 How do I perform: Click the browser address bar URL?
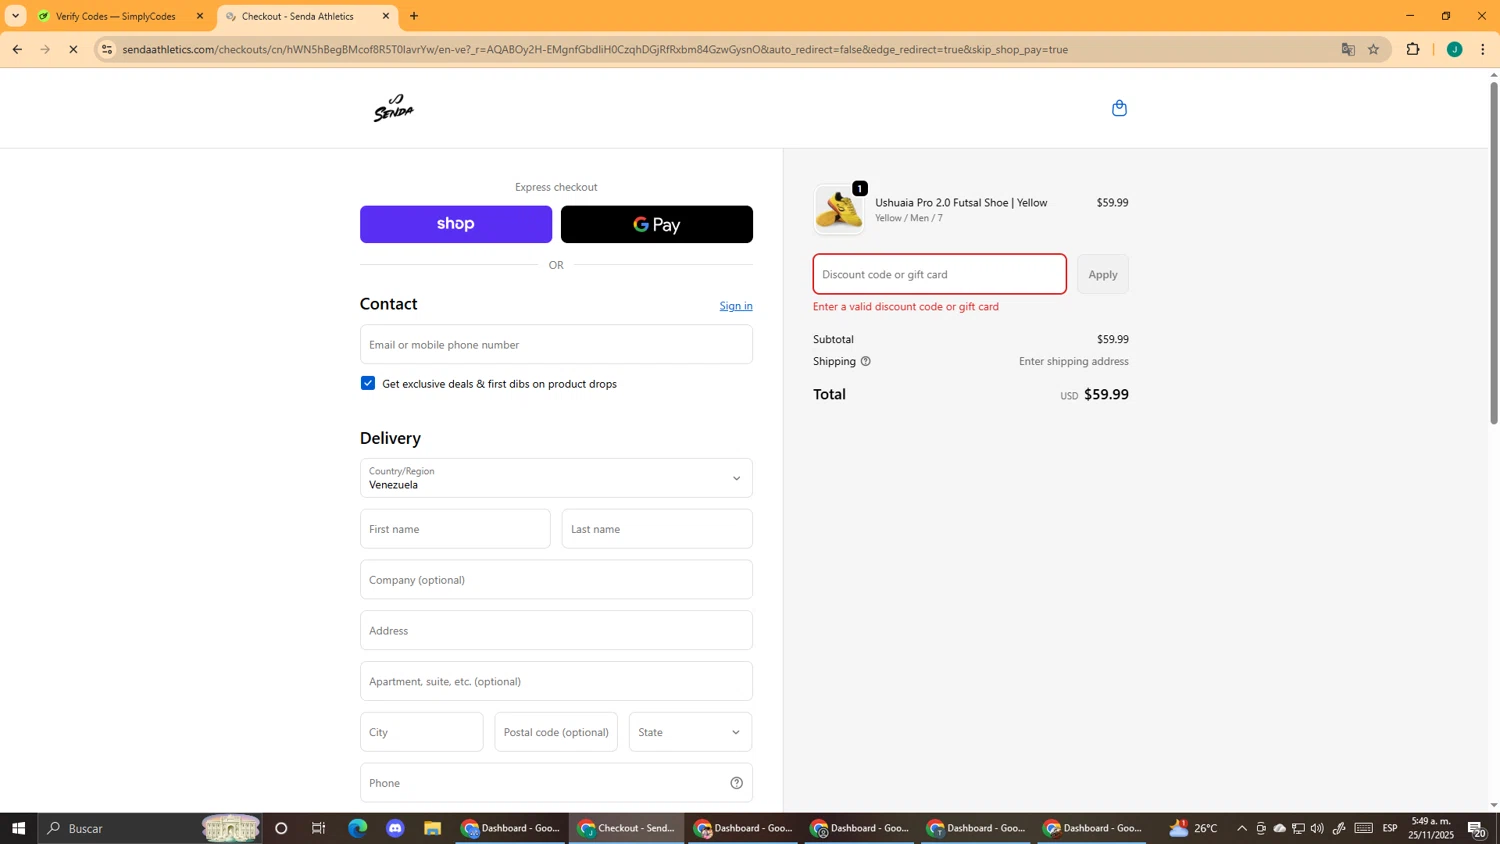(595, 49)
